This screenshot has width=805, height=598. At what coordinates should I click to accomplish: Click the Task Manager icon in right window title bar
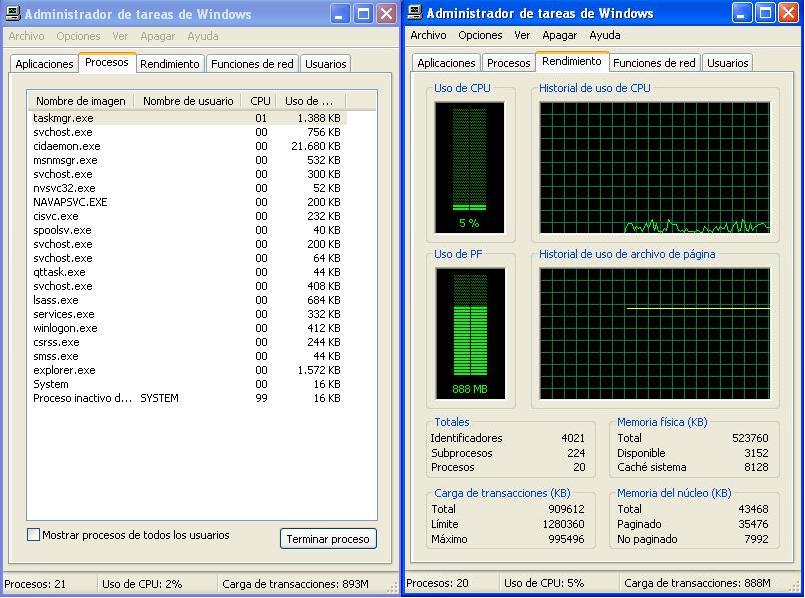(x=415, y=12)
